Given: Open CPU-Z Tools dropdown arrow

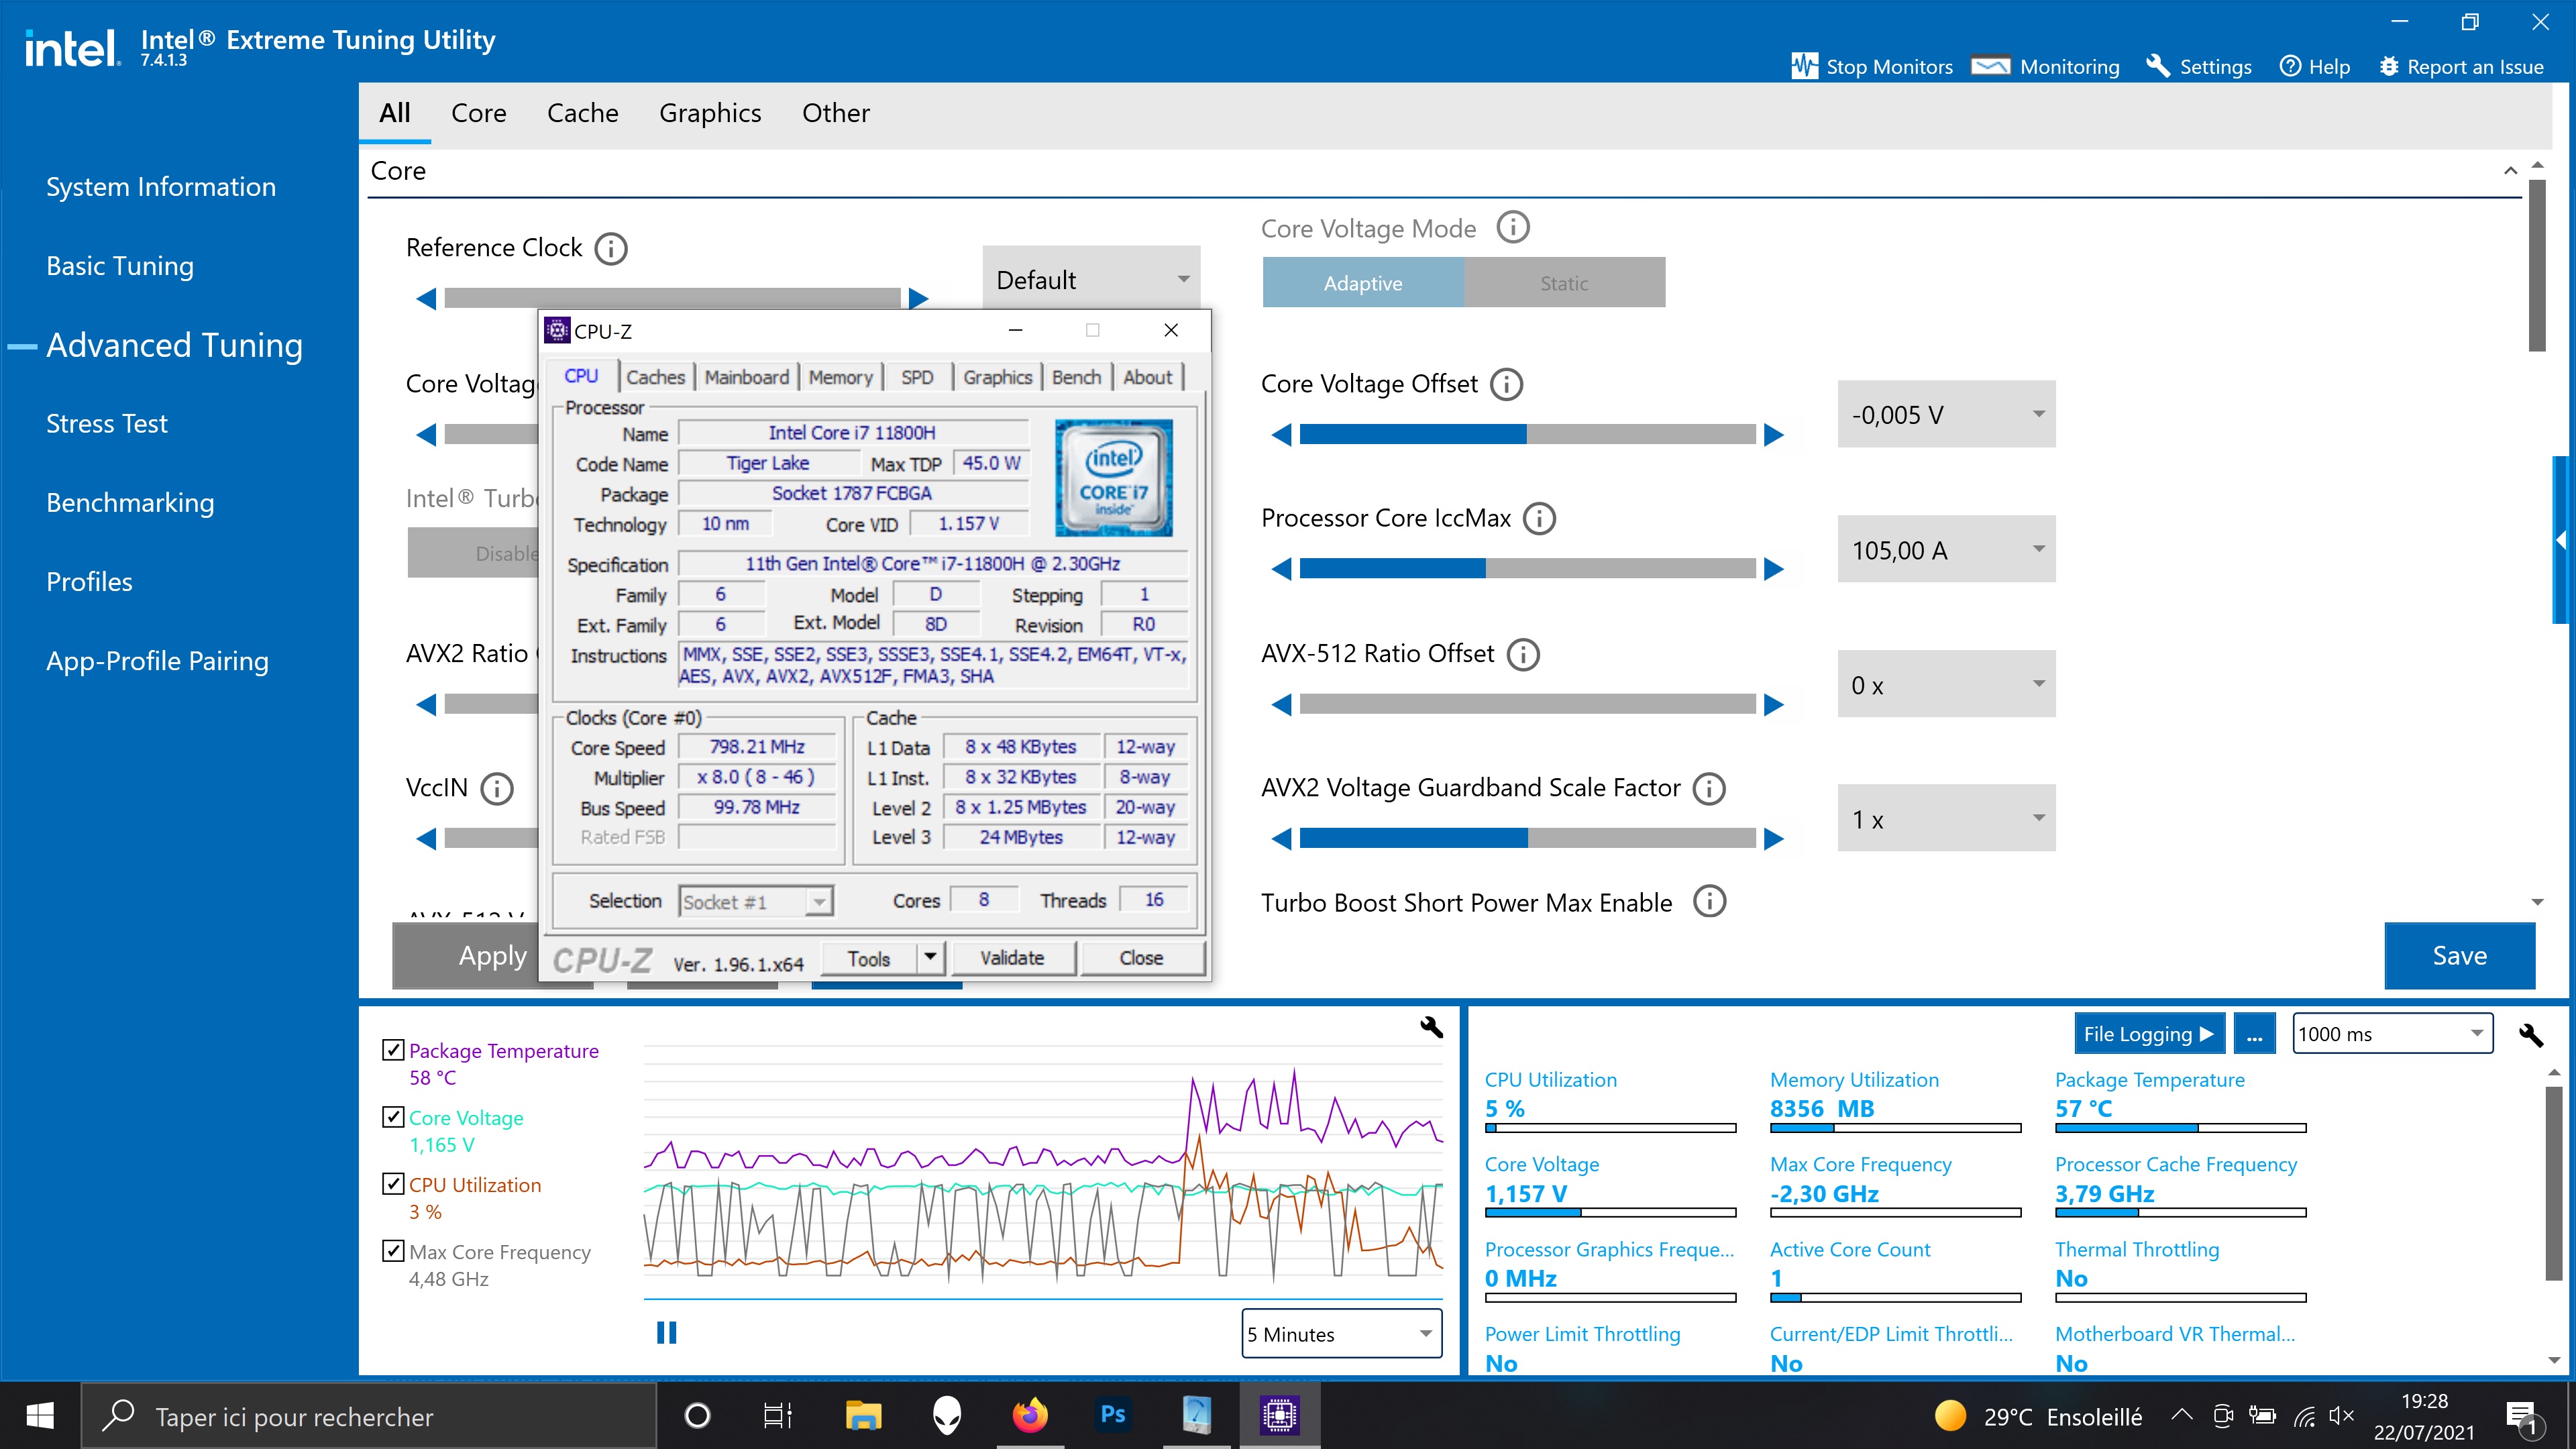Looking at the screenshot, I should pos(930,957).
